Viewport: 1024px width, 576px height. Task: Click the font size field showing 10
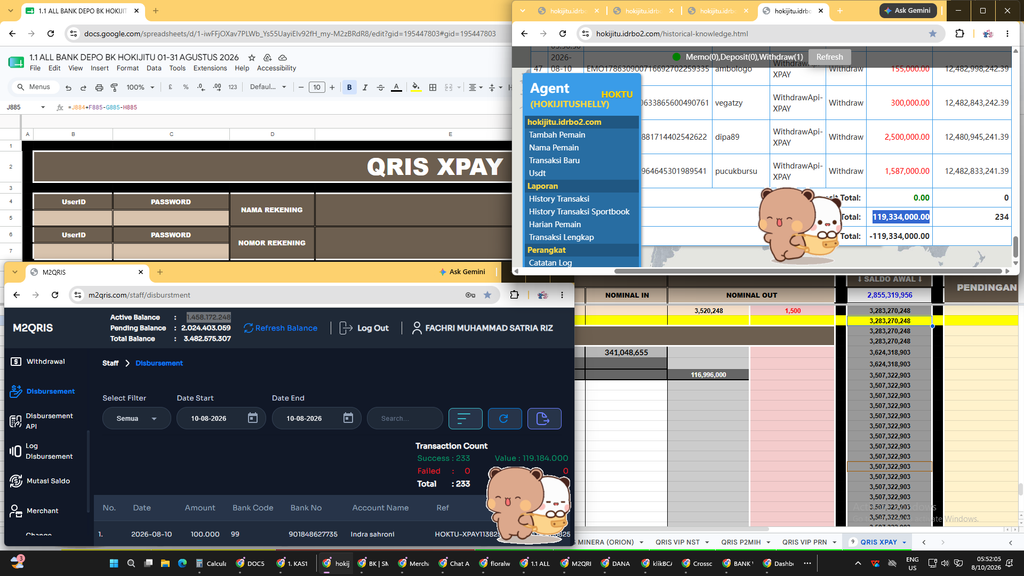(x=317, y=88)
